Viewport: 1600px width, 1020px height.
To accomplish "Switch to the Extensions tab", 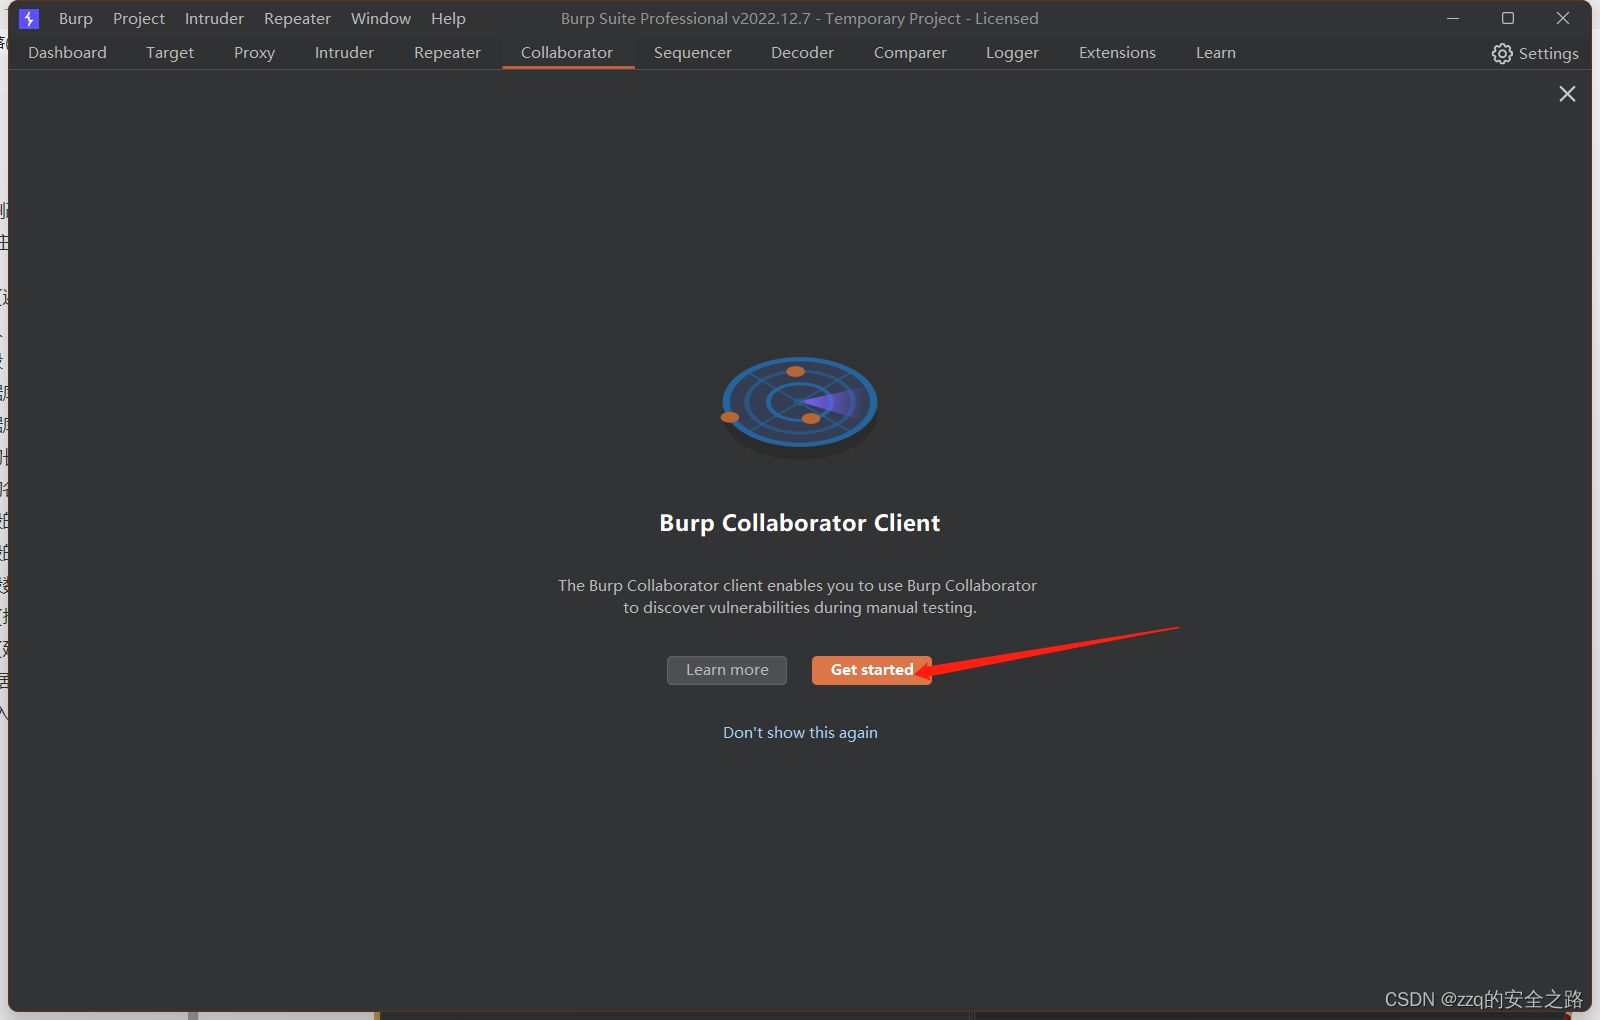I will point(1117,53).
